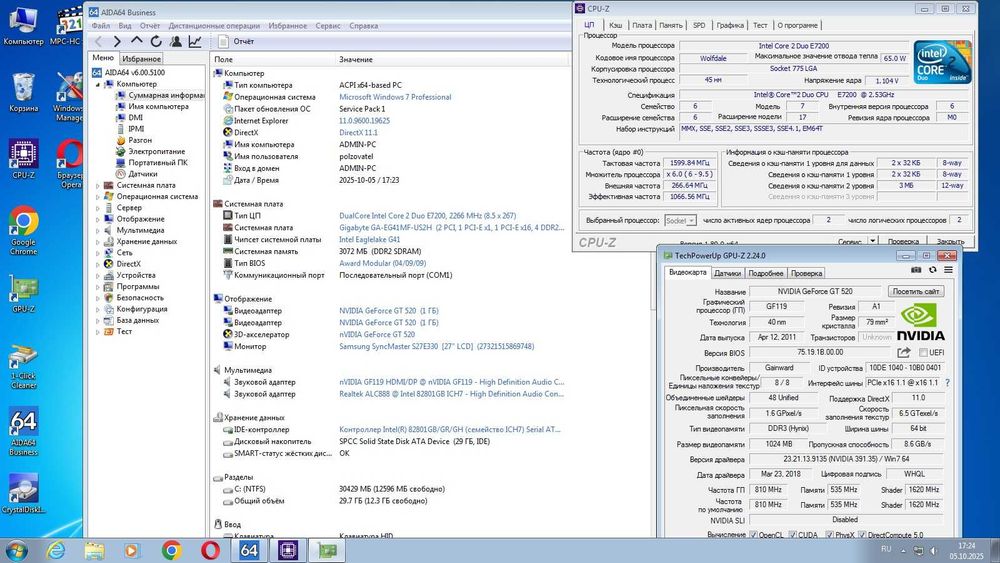
Task: Expand Операционная система tree node
Action: point(98,197)
